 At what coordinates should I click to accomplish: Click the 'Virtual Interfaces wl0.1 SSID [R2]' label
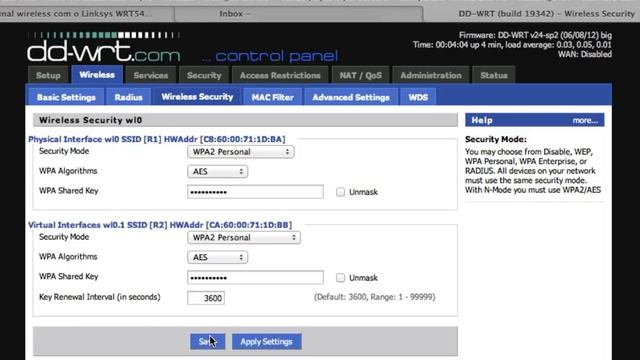coord(160,225)
